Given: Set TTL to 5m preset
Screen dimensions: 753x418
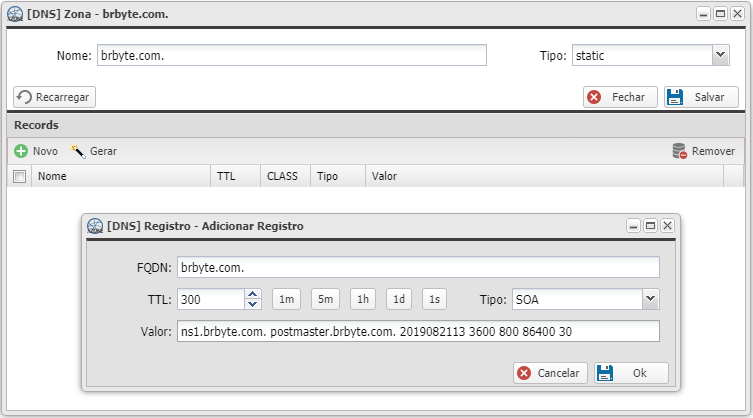Looking at the screenshot, I should point(325,299).
